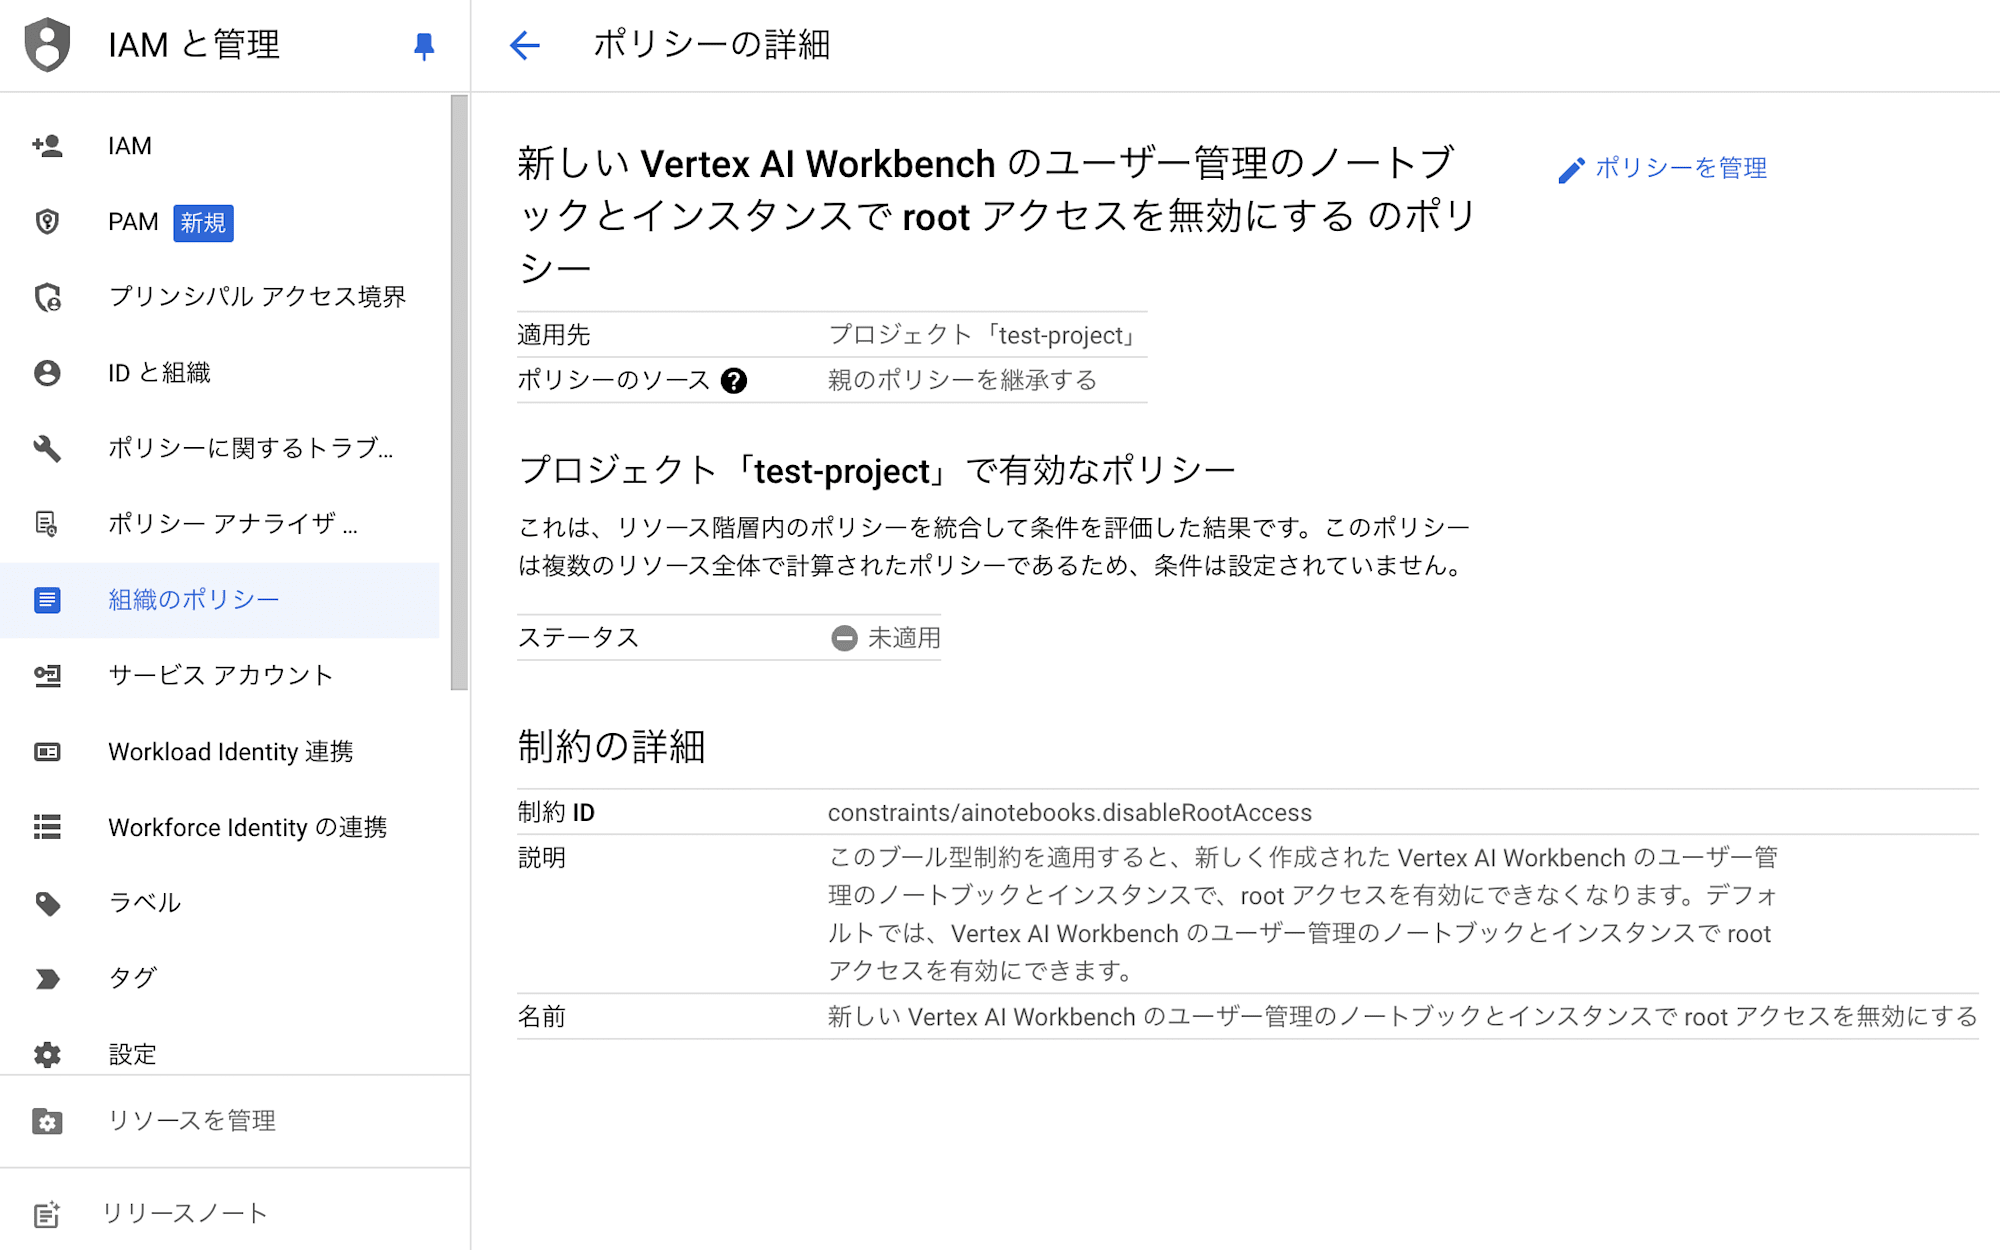Click the IAM navigation icon
Screen dimensions: 2000x1250
click(46, 144)
